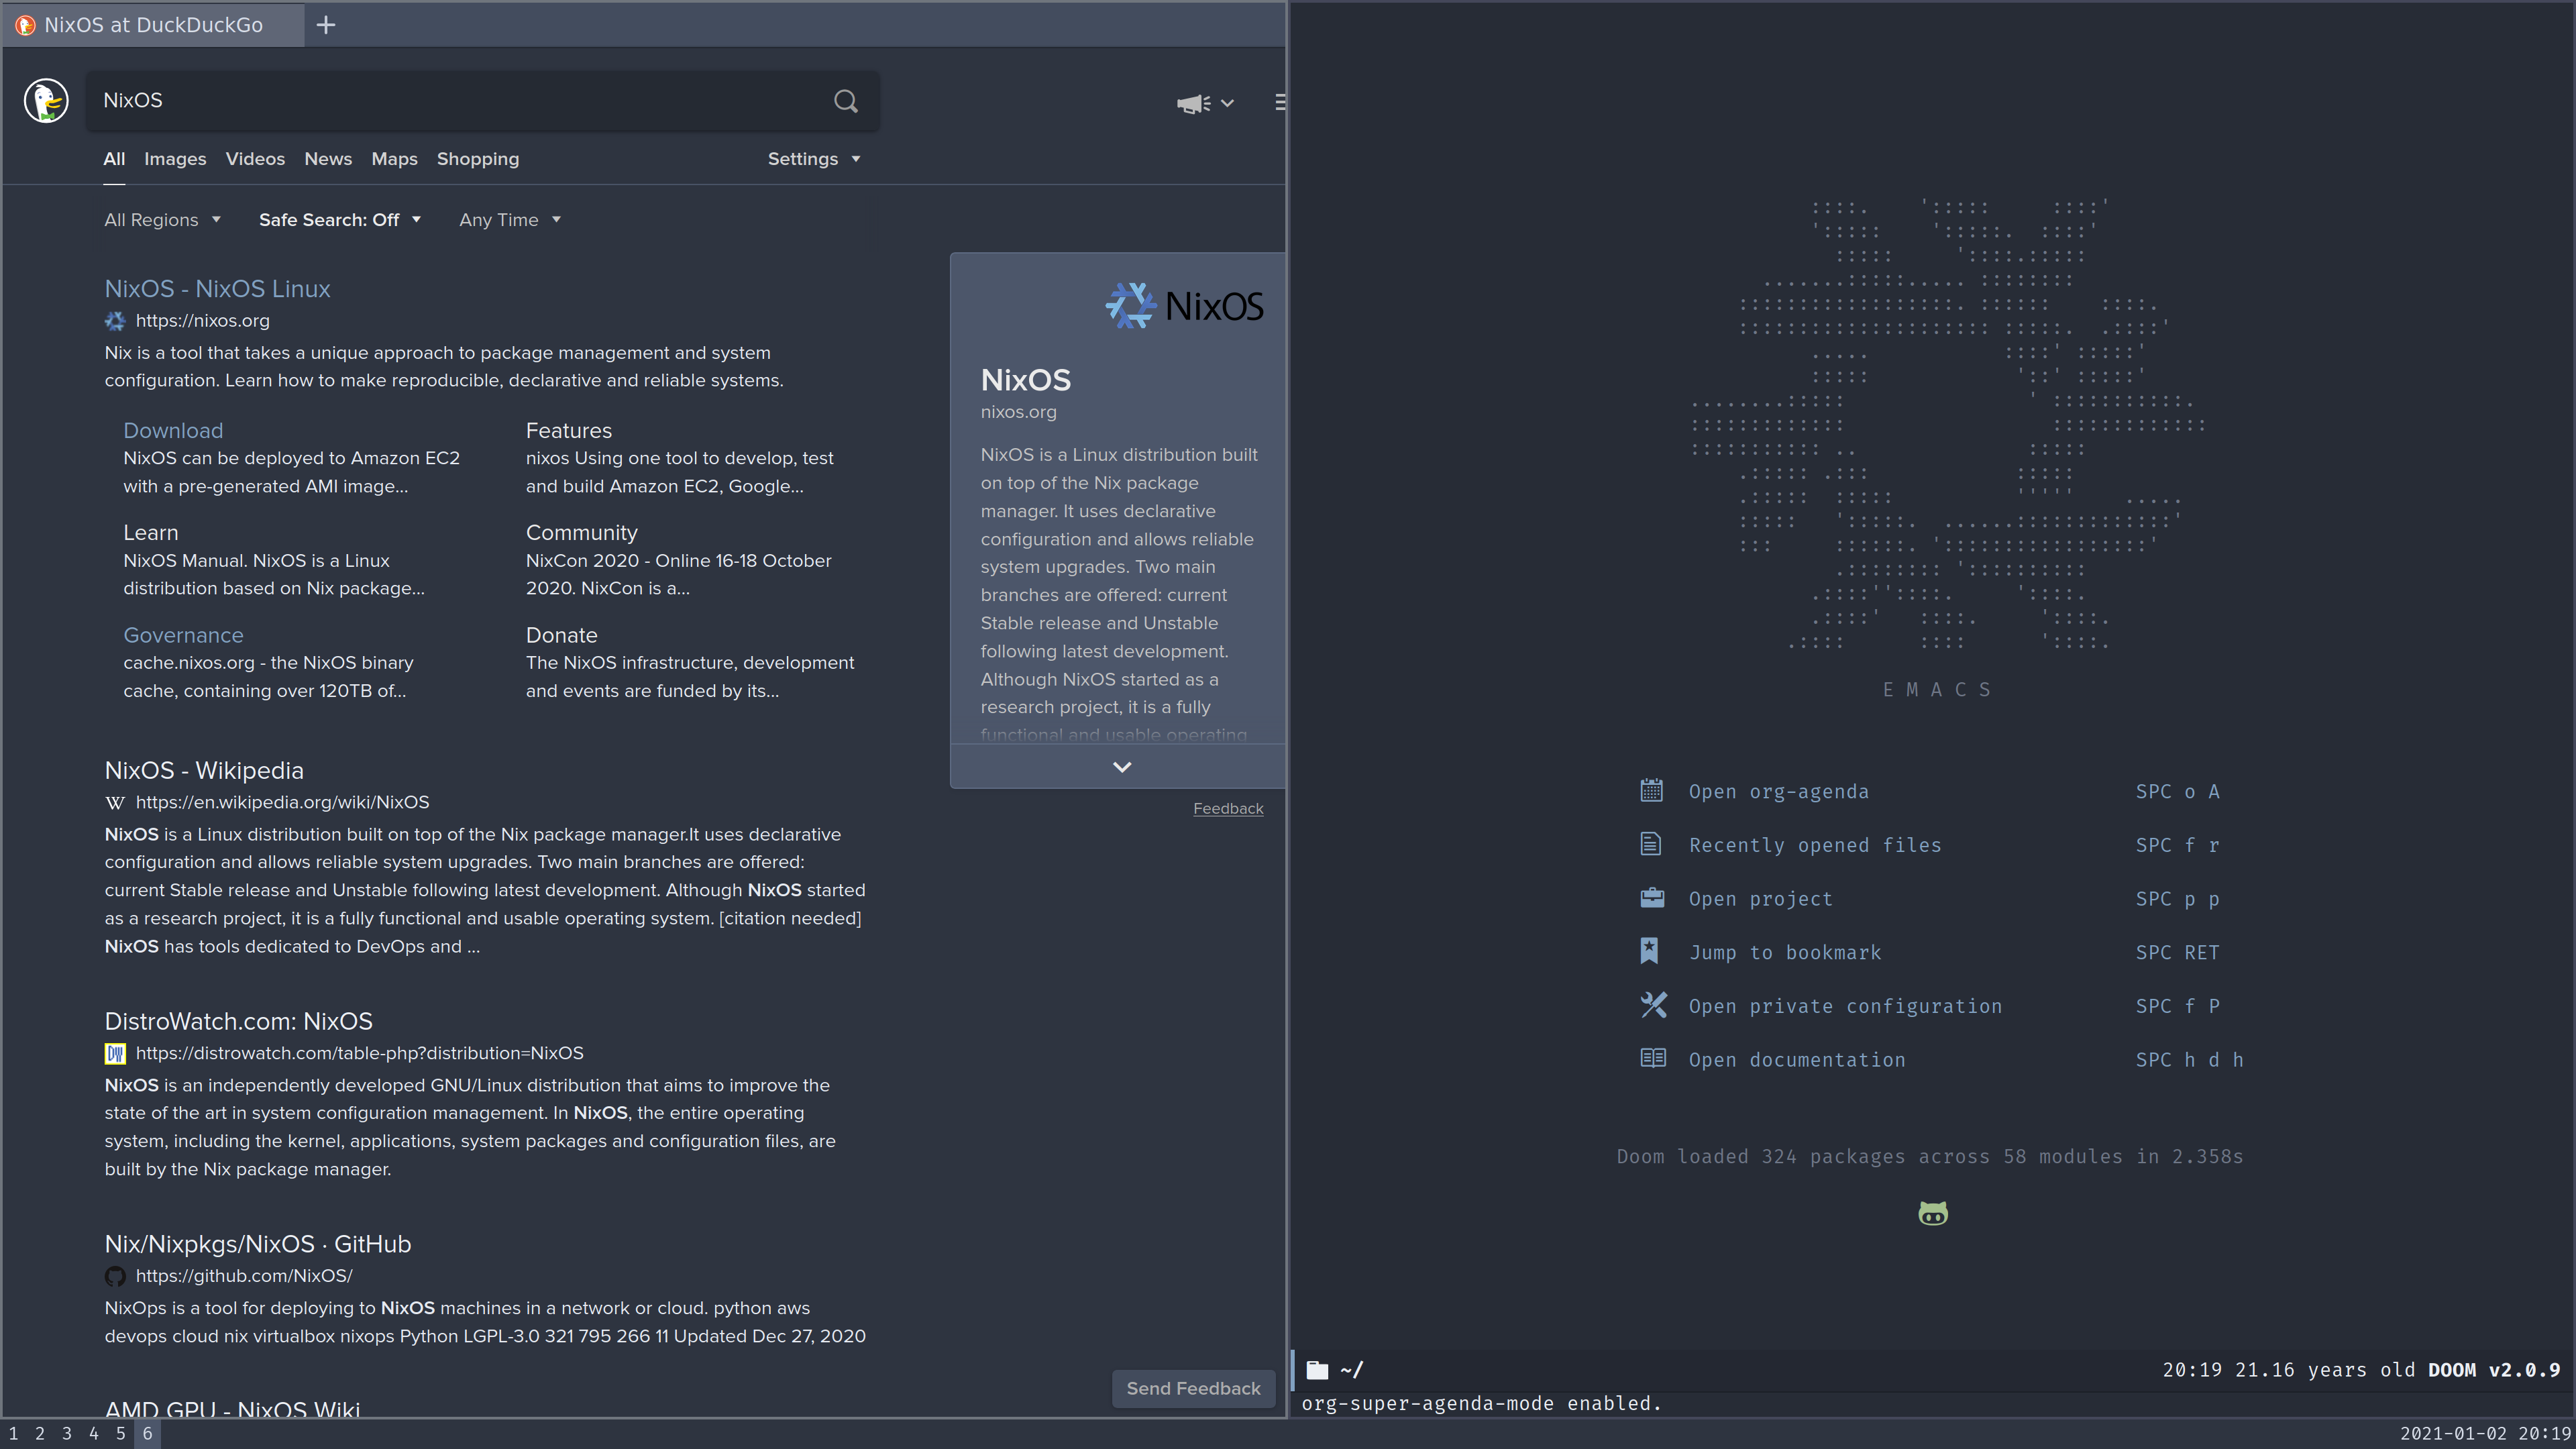Image resolution: width=2576 pixels, height=1449 pixels.
Task: Click the megaphone announcements icon
Action: pos(1193,103)
